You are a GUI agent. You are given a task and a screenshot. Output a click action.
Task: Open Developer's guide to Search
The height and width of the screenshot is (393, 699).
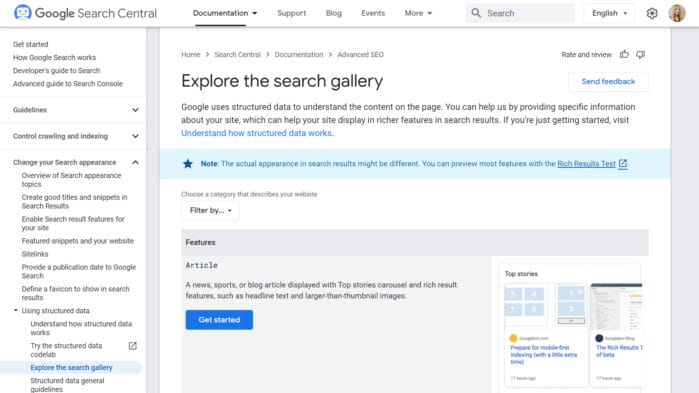coord(57,70)
